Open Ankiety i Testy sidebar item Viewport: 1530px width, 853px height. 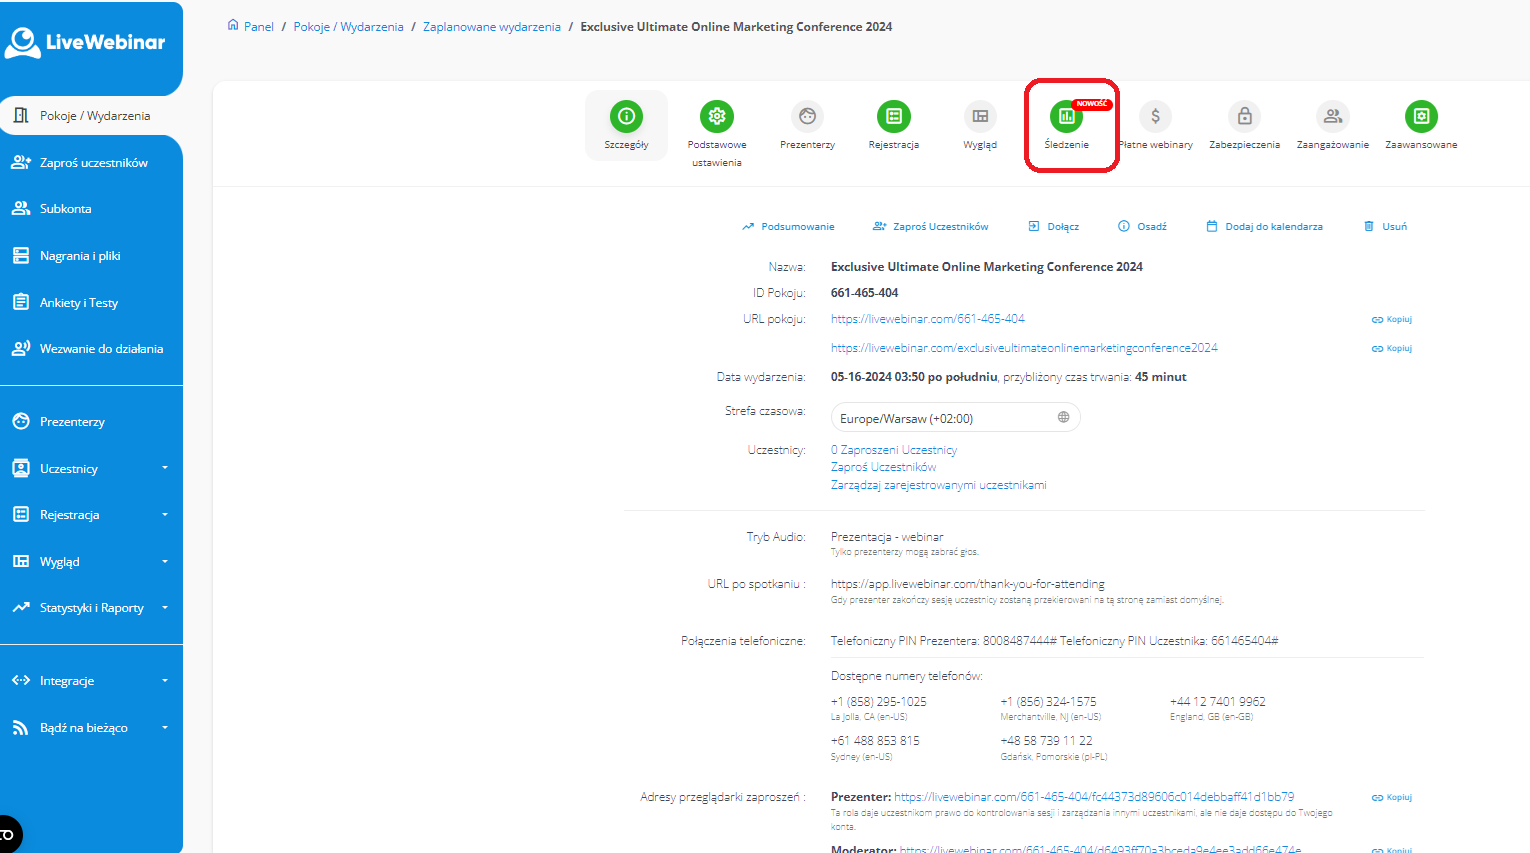78,303
